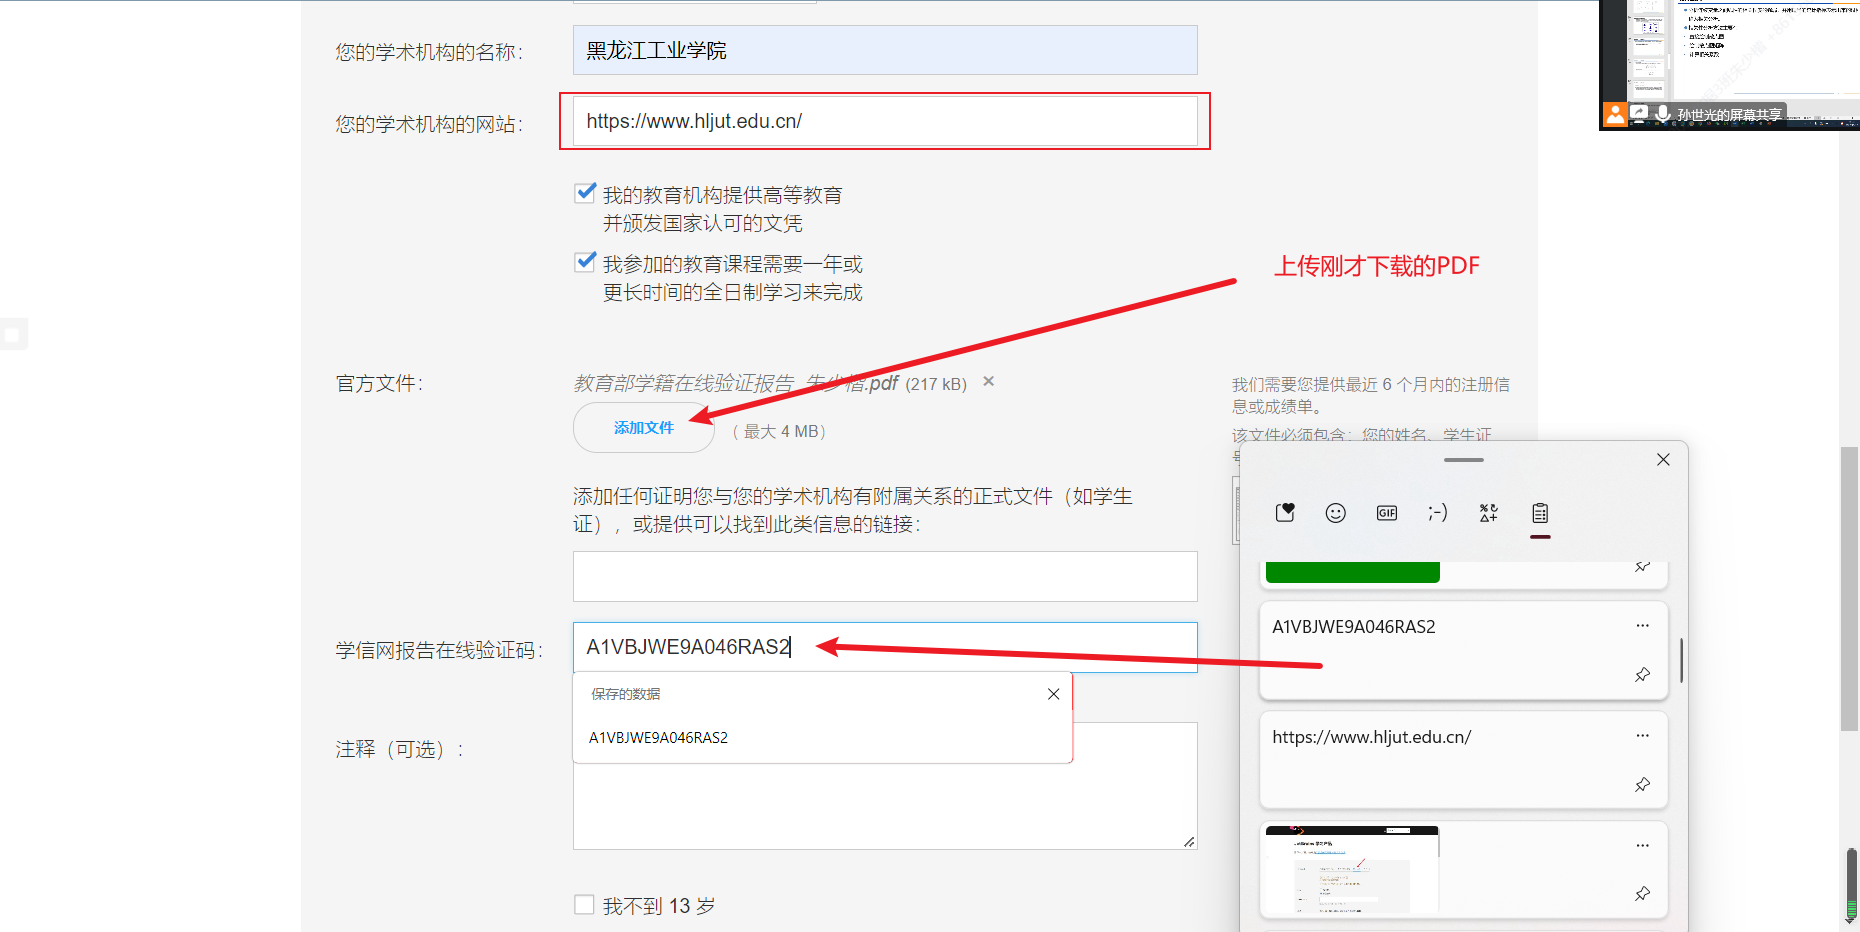Open the kaomoji ;-) tab
1860x932 pixels.
coord(1438,513)
